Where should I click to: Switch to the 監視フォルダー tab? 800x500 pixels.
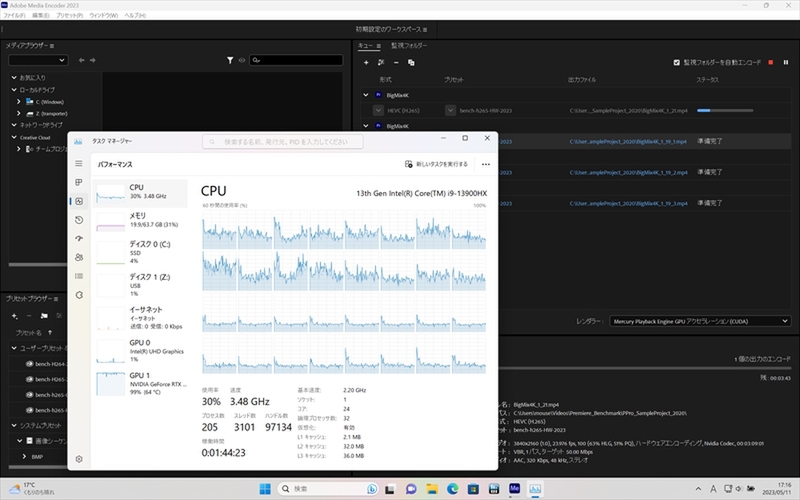(x=410, y=45)
